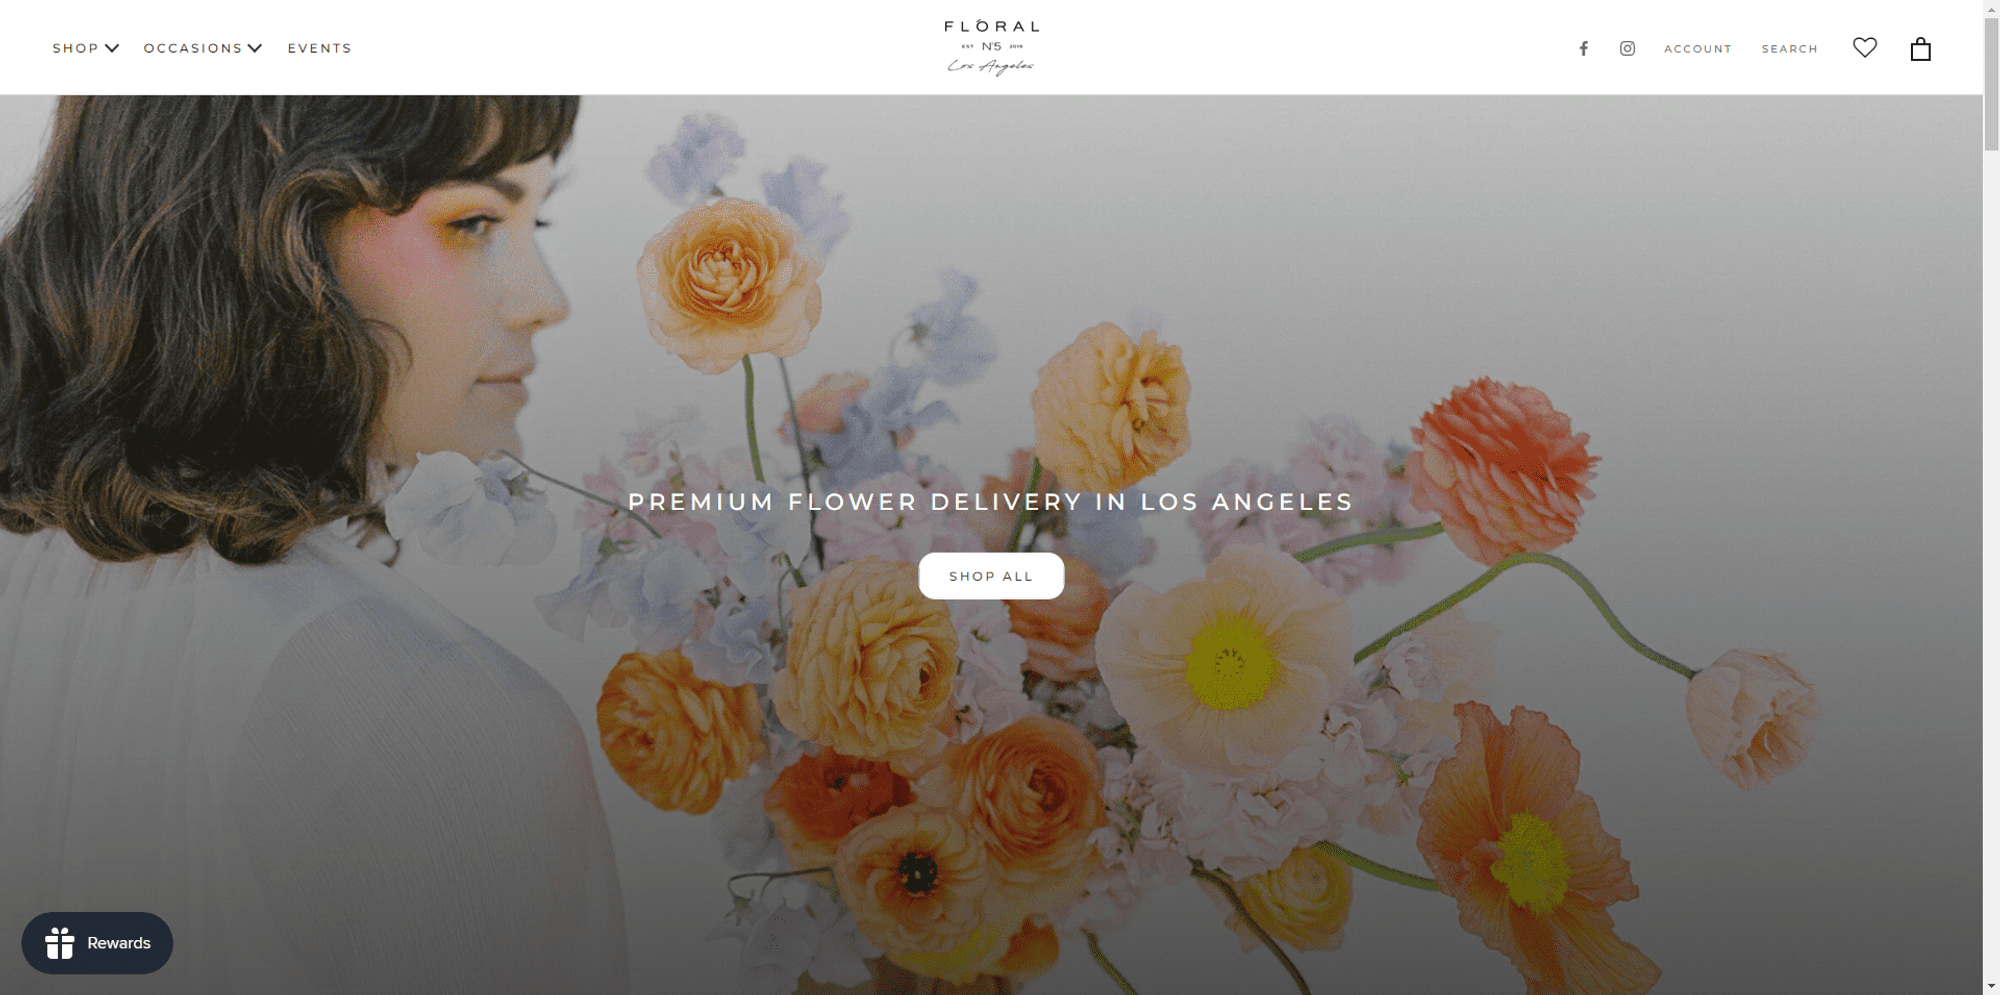
Task: Open the Instagram profile icon
Action: coord(1627,48)
